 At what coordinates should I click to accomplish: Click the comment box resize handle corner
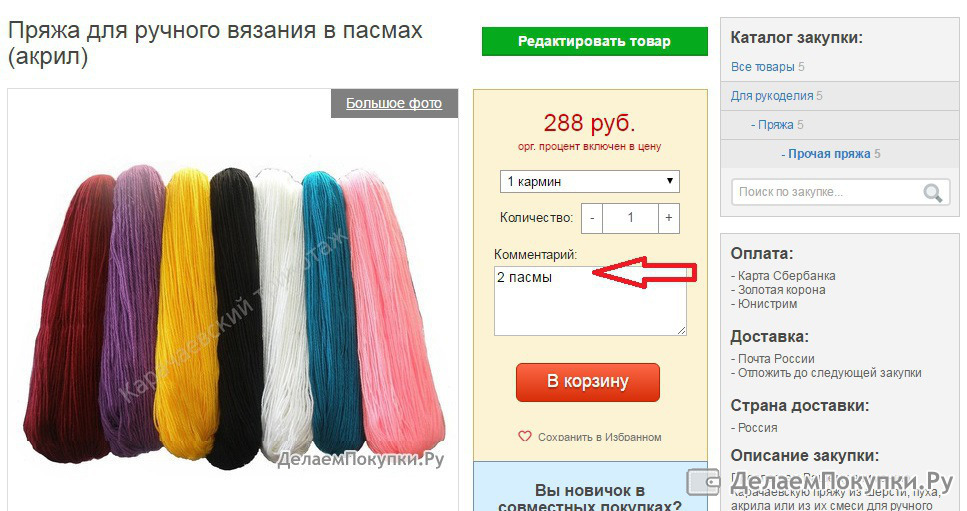(x=681, y=330)
